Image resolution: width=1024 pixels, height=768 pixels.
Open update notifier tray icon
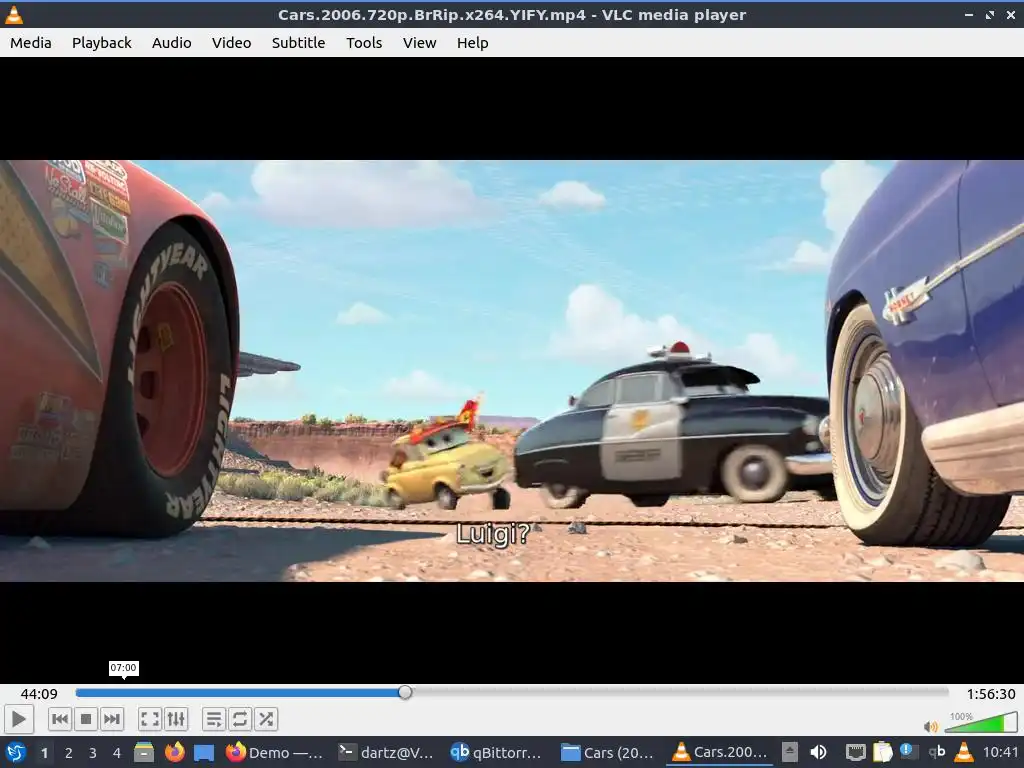(909, 752)
